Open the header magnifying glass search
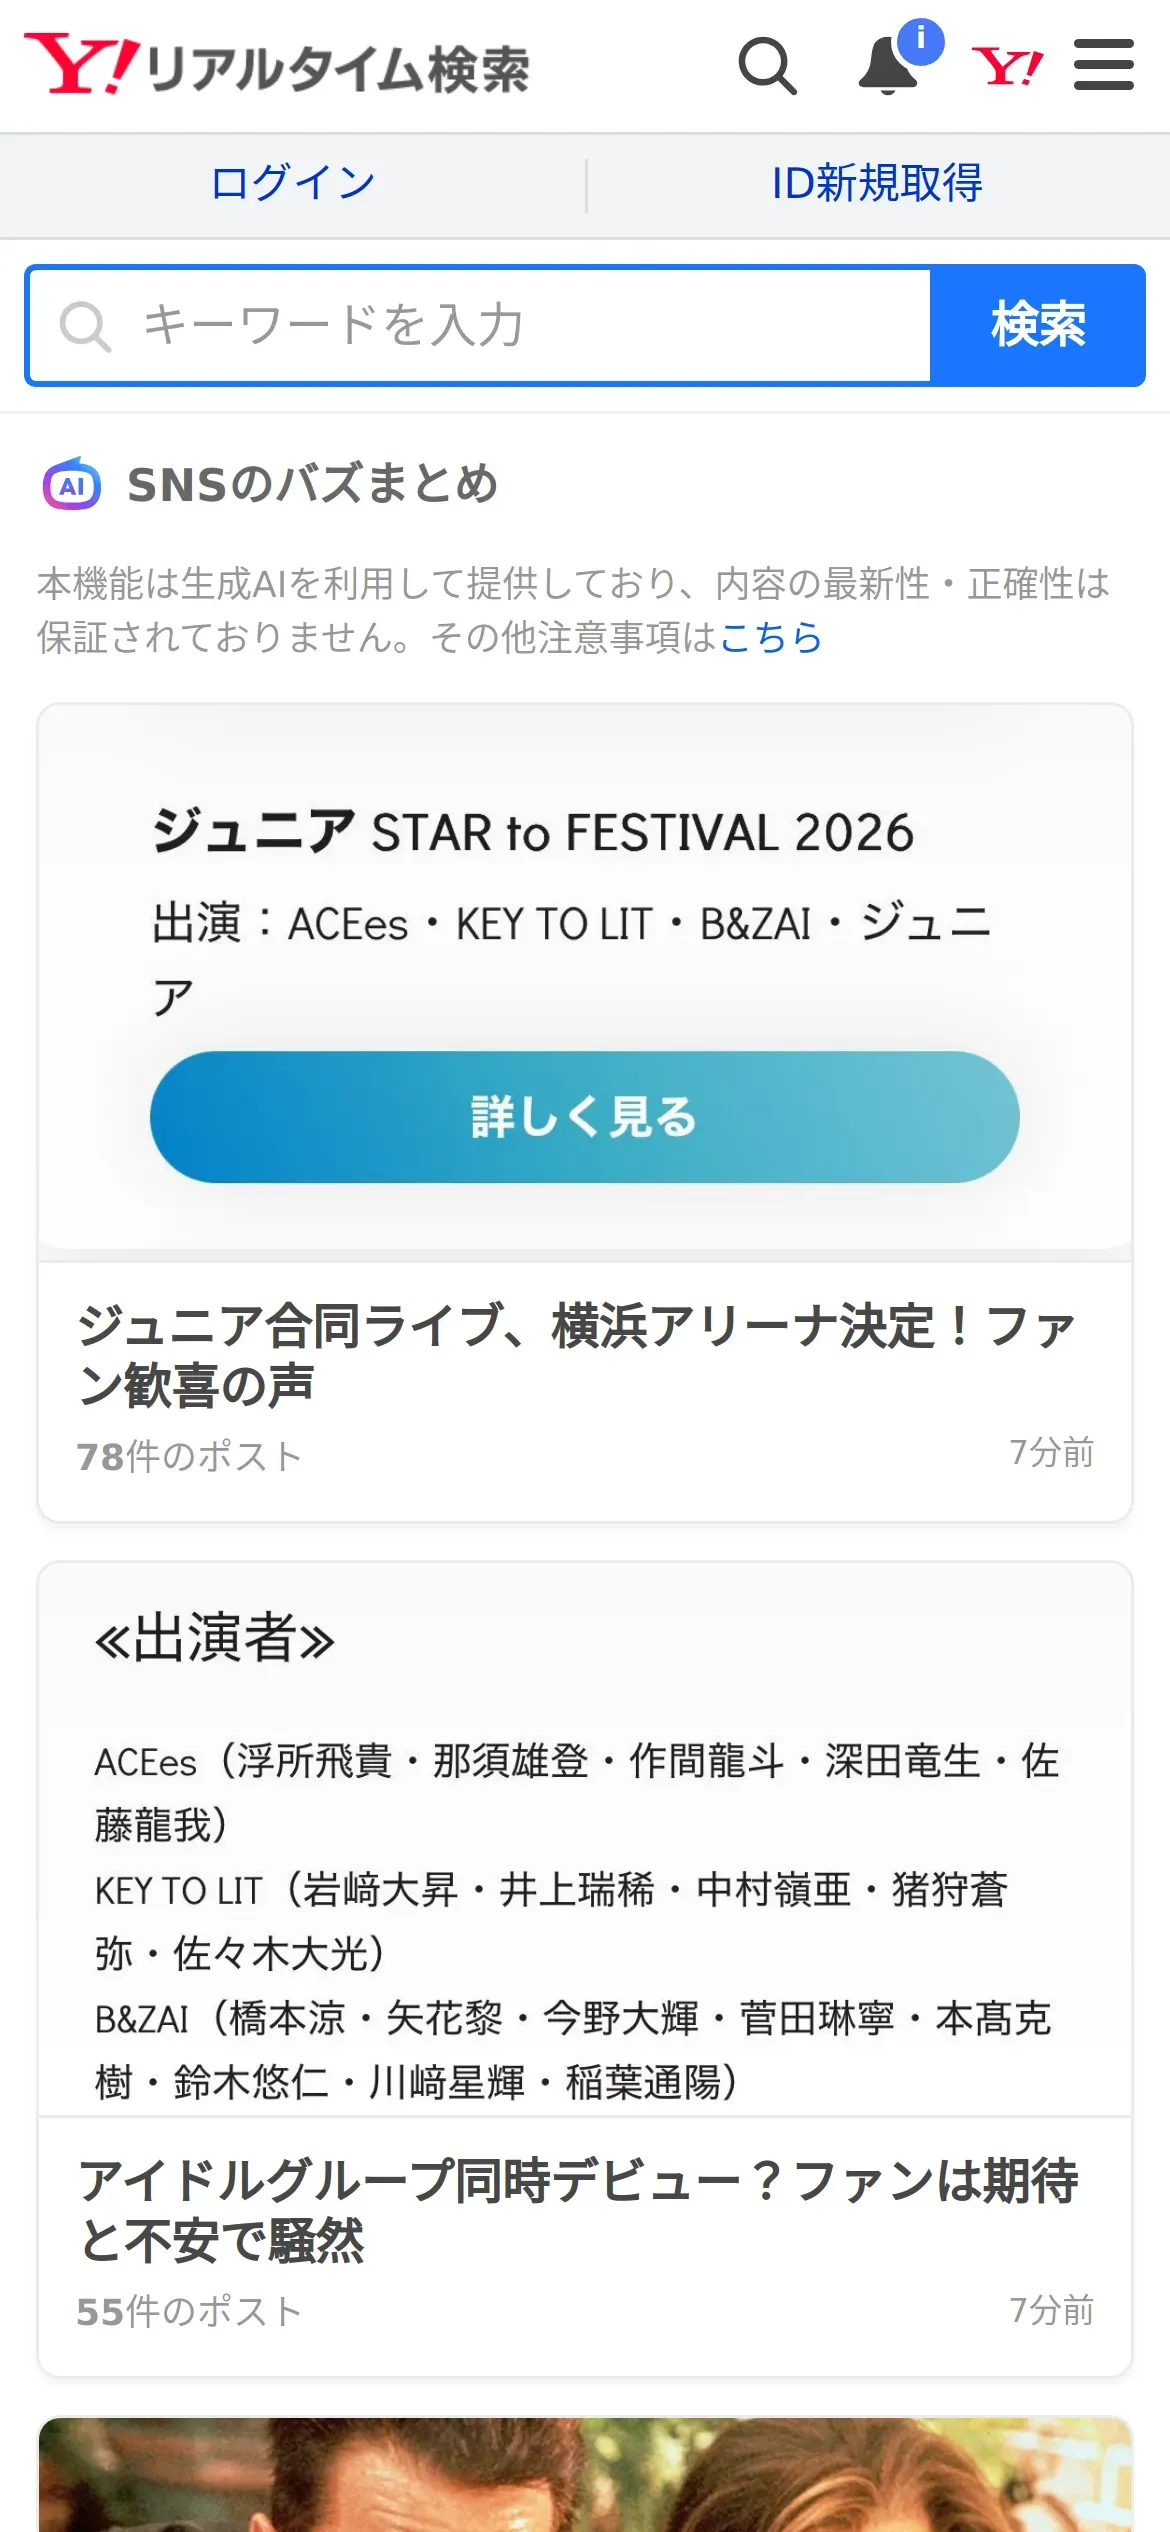Image resolution: width=1170 pixels, height=2532 pixels. click(x=767, y=66)
